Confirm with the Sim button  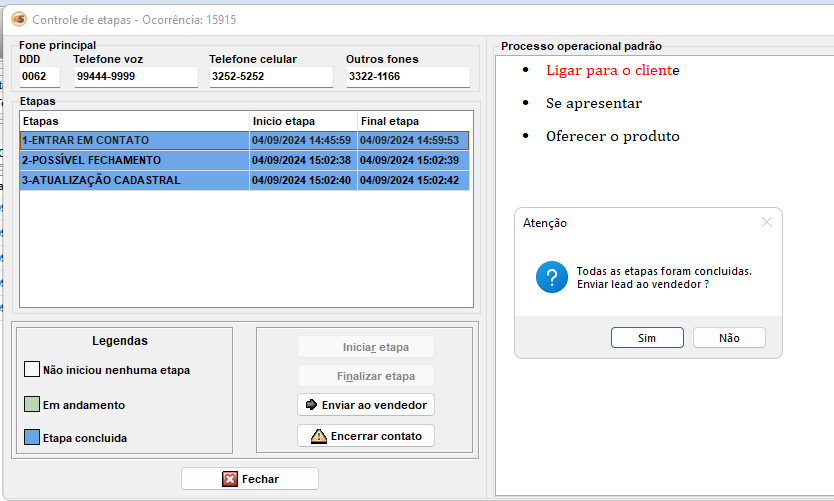coord(647,338)
